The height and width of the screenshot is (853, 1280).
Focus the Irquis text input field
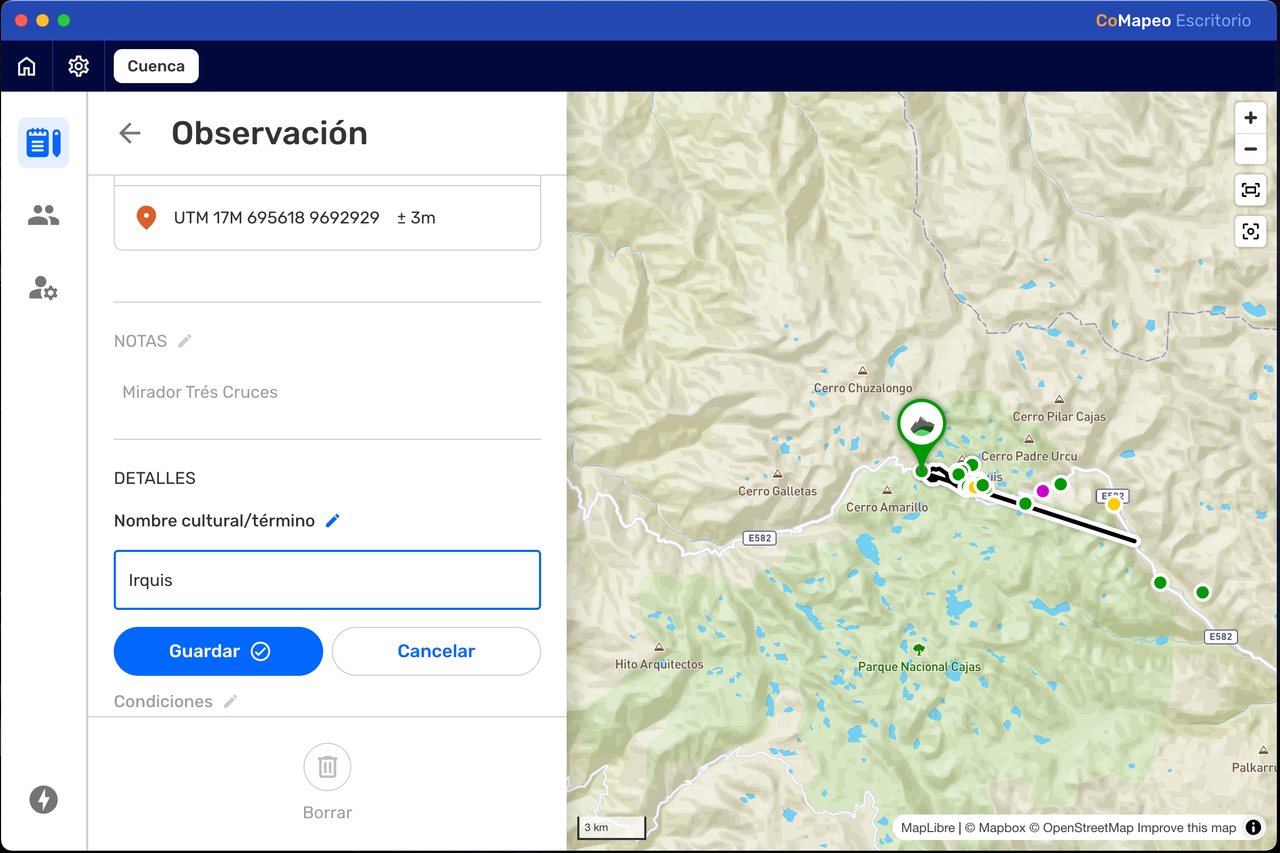point(327,580)
